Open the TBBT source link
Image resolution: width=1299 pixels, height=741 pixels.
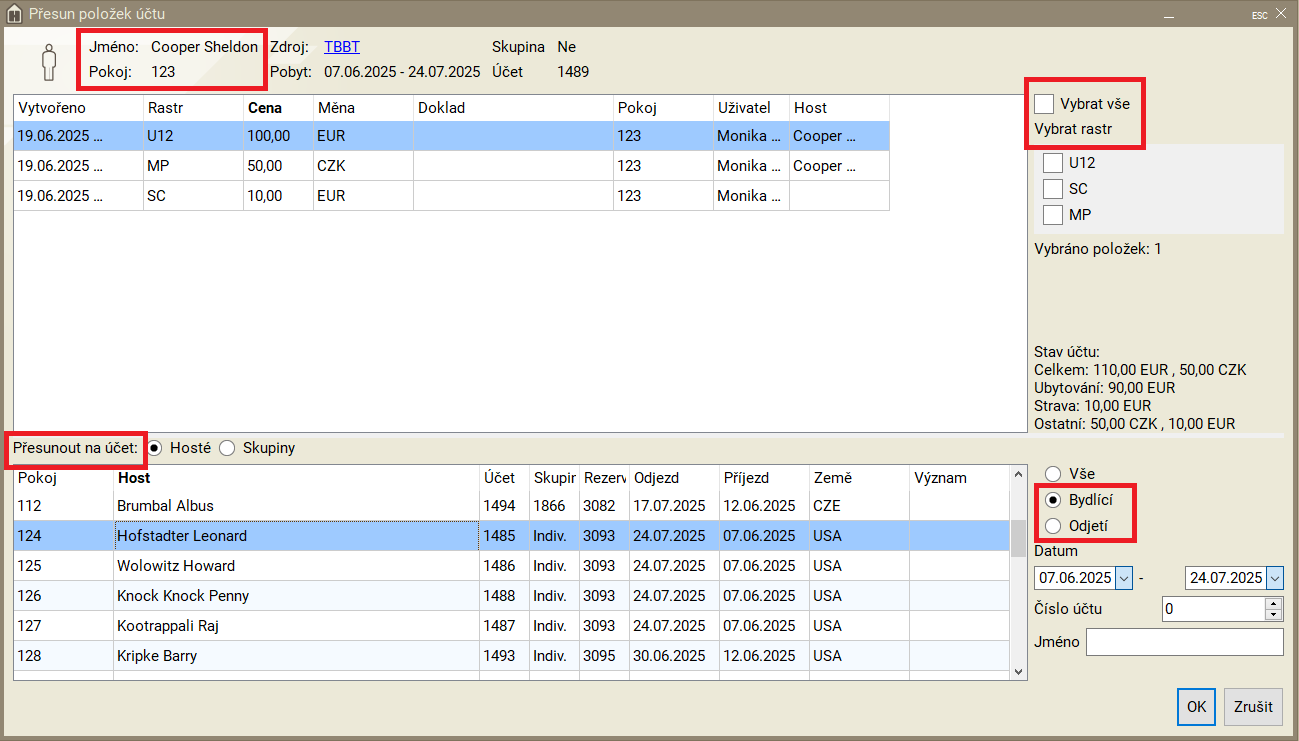[x=342, y=47]
